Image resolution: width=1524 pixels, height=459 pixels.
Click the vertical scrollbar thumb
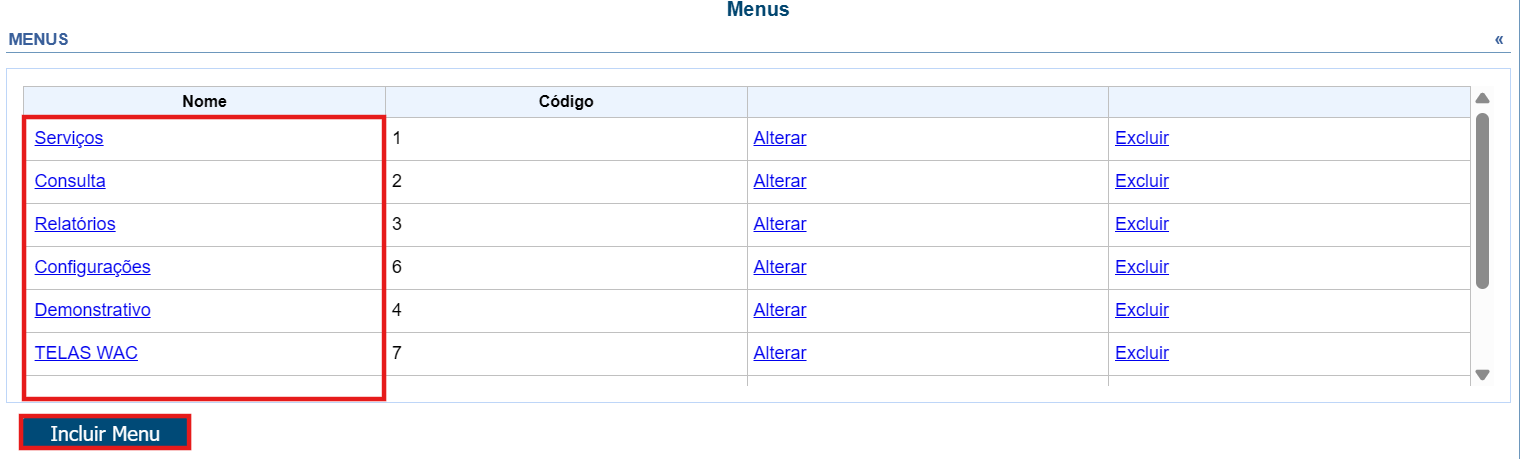(x=1483, y=200)
